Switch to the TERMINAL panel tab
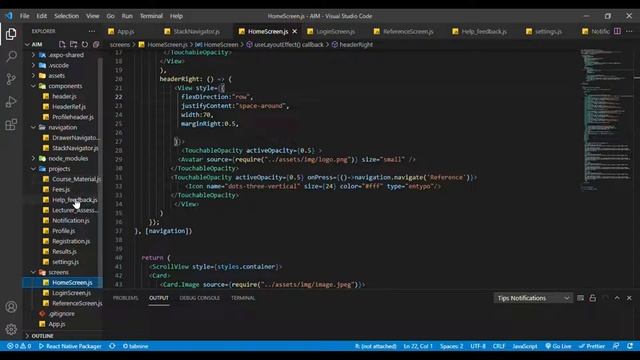640x360 pixels. point(243,298)
